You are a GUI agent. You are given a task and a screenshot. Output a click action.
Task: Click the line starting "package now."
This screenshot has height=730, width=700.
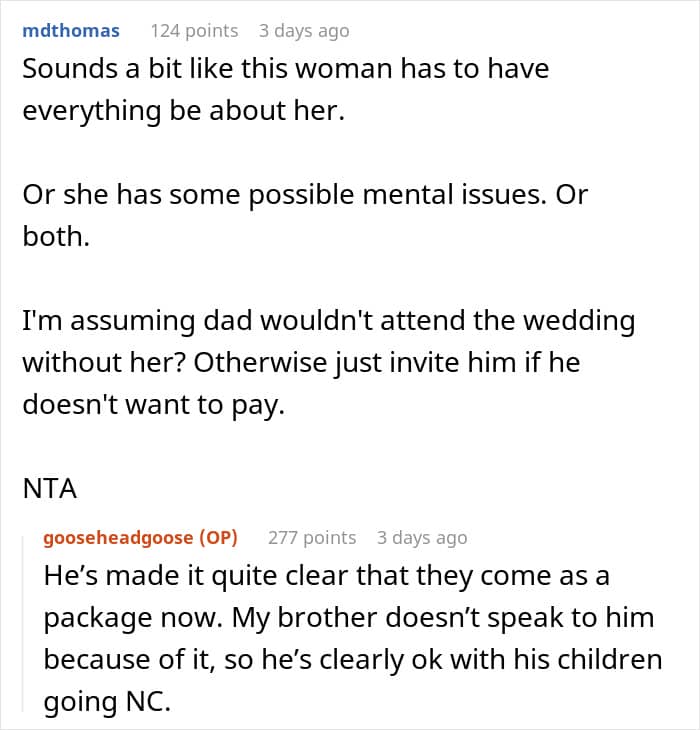click(348, 616)
